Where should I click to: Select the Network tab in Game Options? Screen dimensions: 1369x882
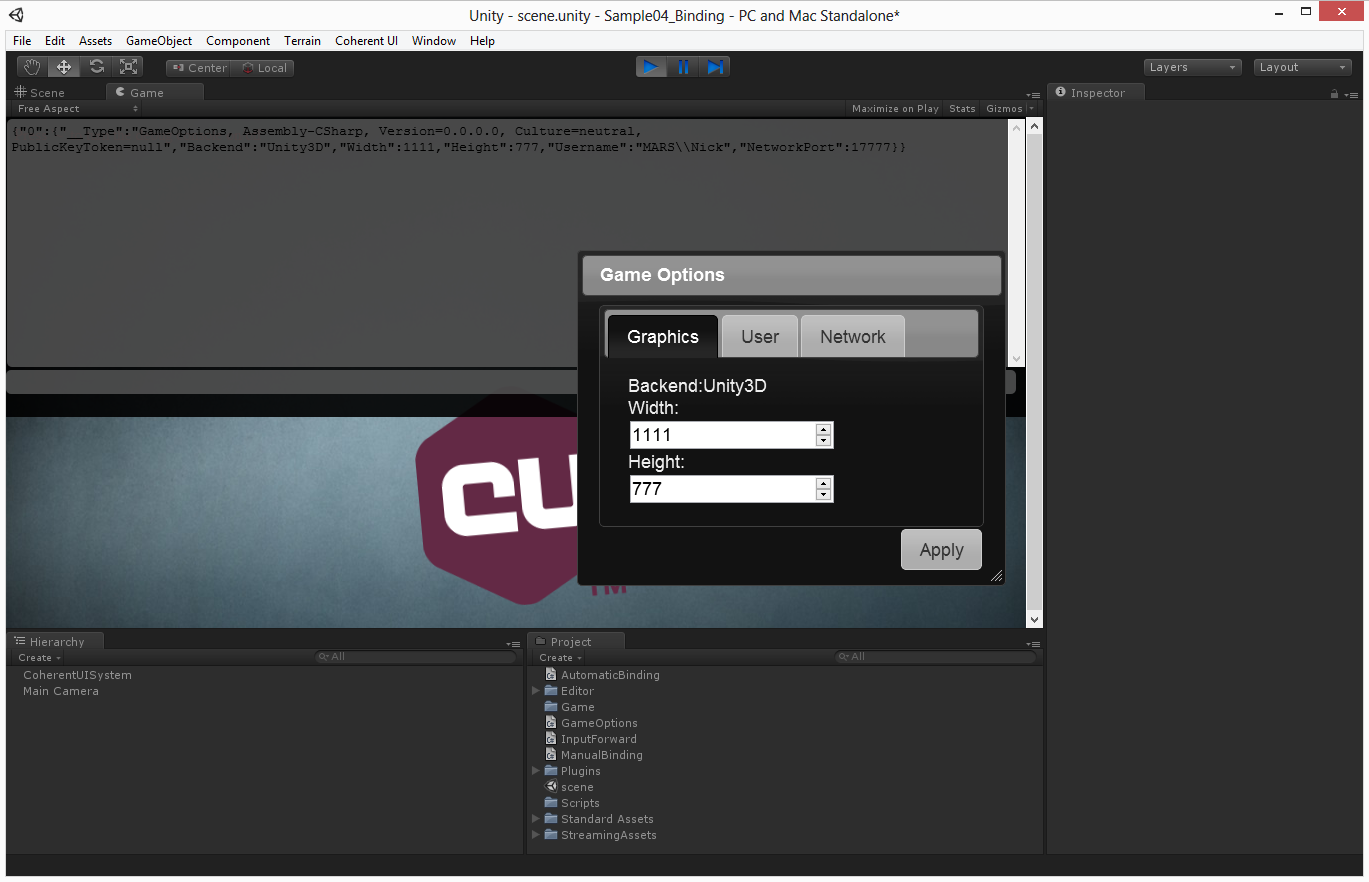(x=853, y=336)
